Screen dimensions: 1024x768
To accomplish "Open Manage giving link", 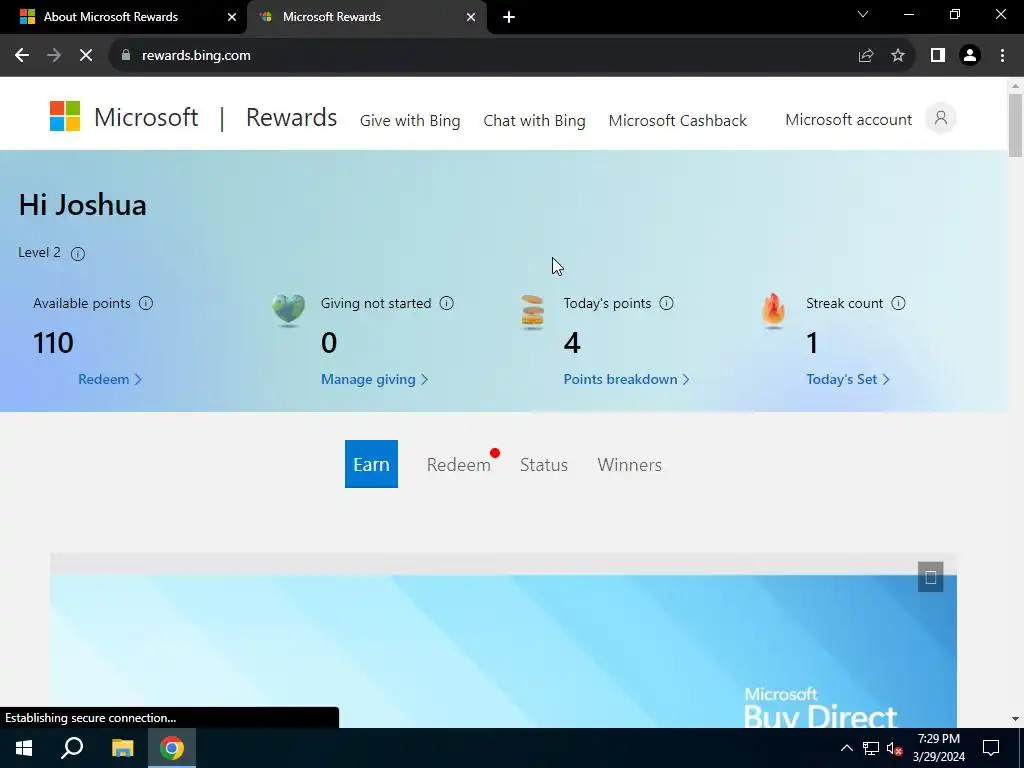I will coord(374,379).
